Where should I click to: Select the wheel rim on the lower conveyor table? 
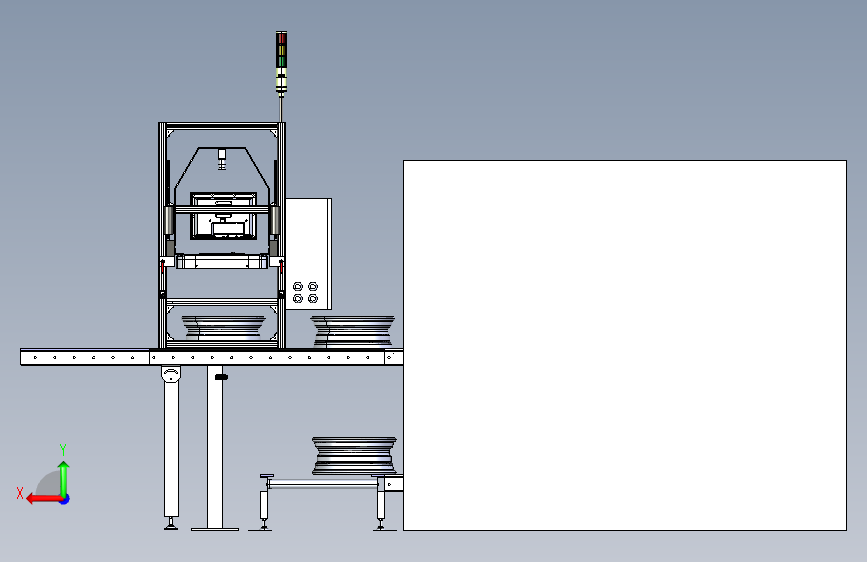click(x=354, y=455)
